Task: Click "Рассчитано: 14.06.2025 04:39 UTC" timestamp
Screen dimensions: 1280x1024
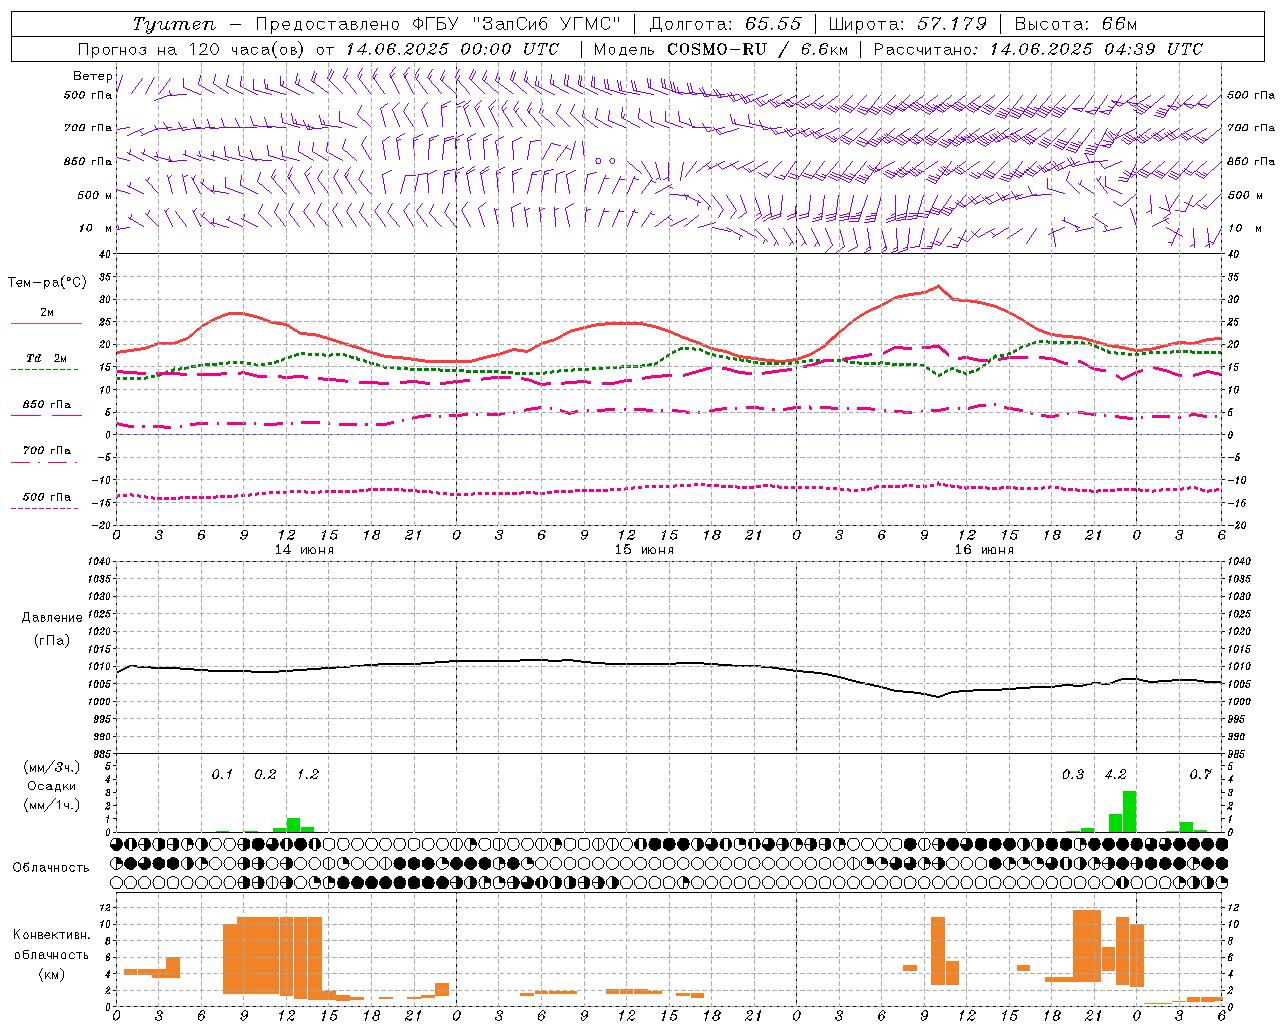Action: 1038,49
